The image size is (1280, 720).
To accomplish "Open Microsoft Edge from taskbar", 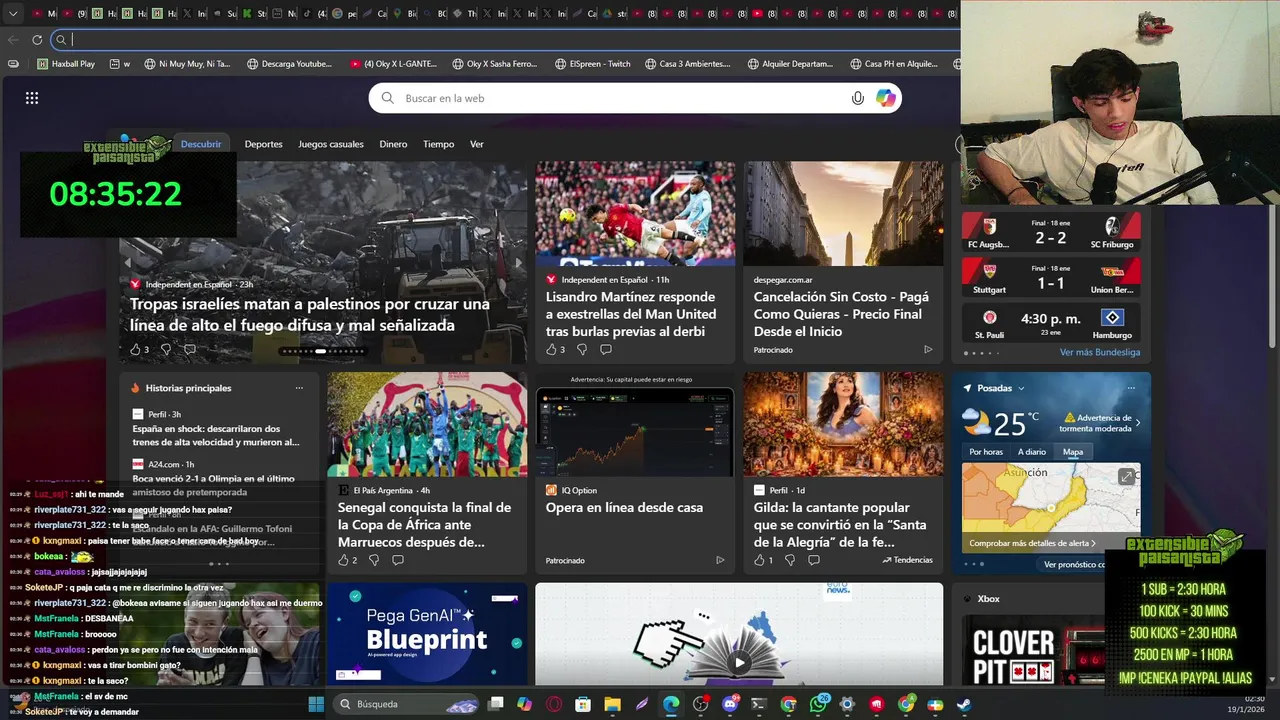I will pos(671,704).
